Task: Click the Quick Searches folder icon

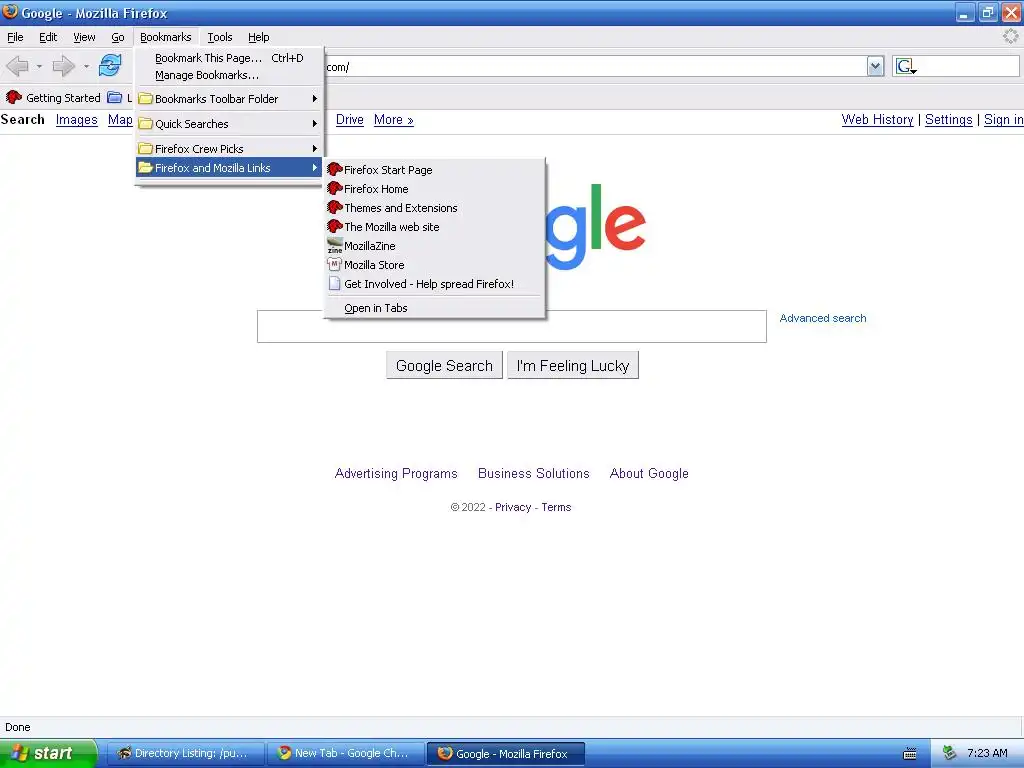Action: 145,123
